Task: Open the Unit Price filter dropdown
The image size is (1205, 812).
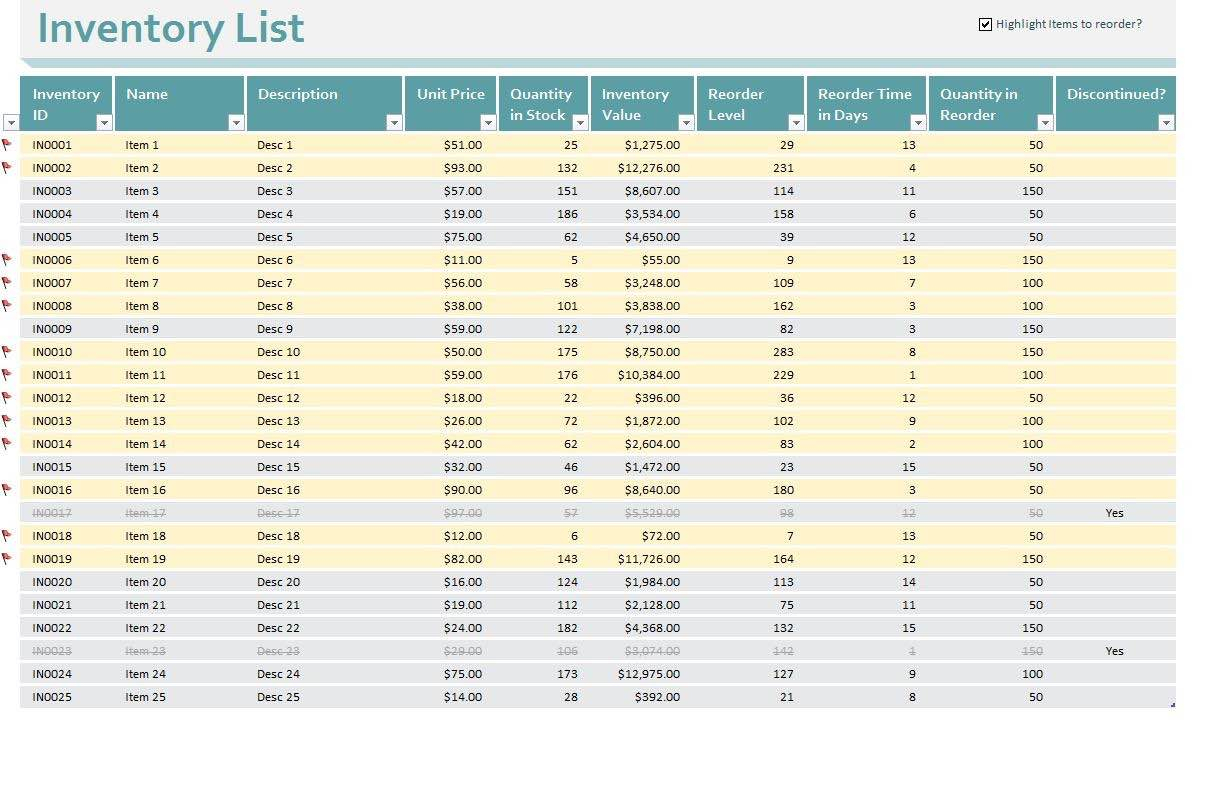Action: pyautogui.click(x=488, y=122)
